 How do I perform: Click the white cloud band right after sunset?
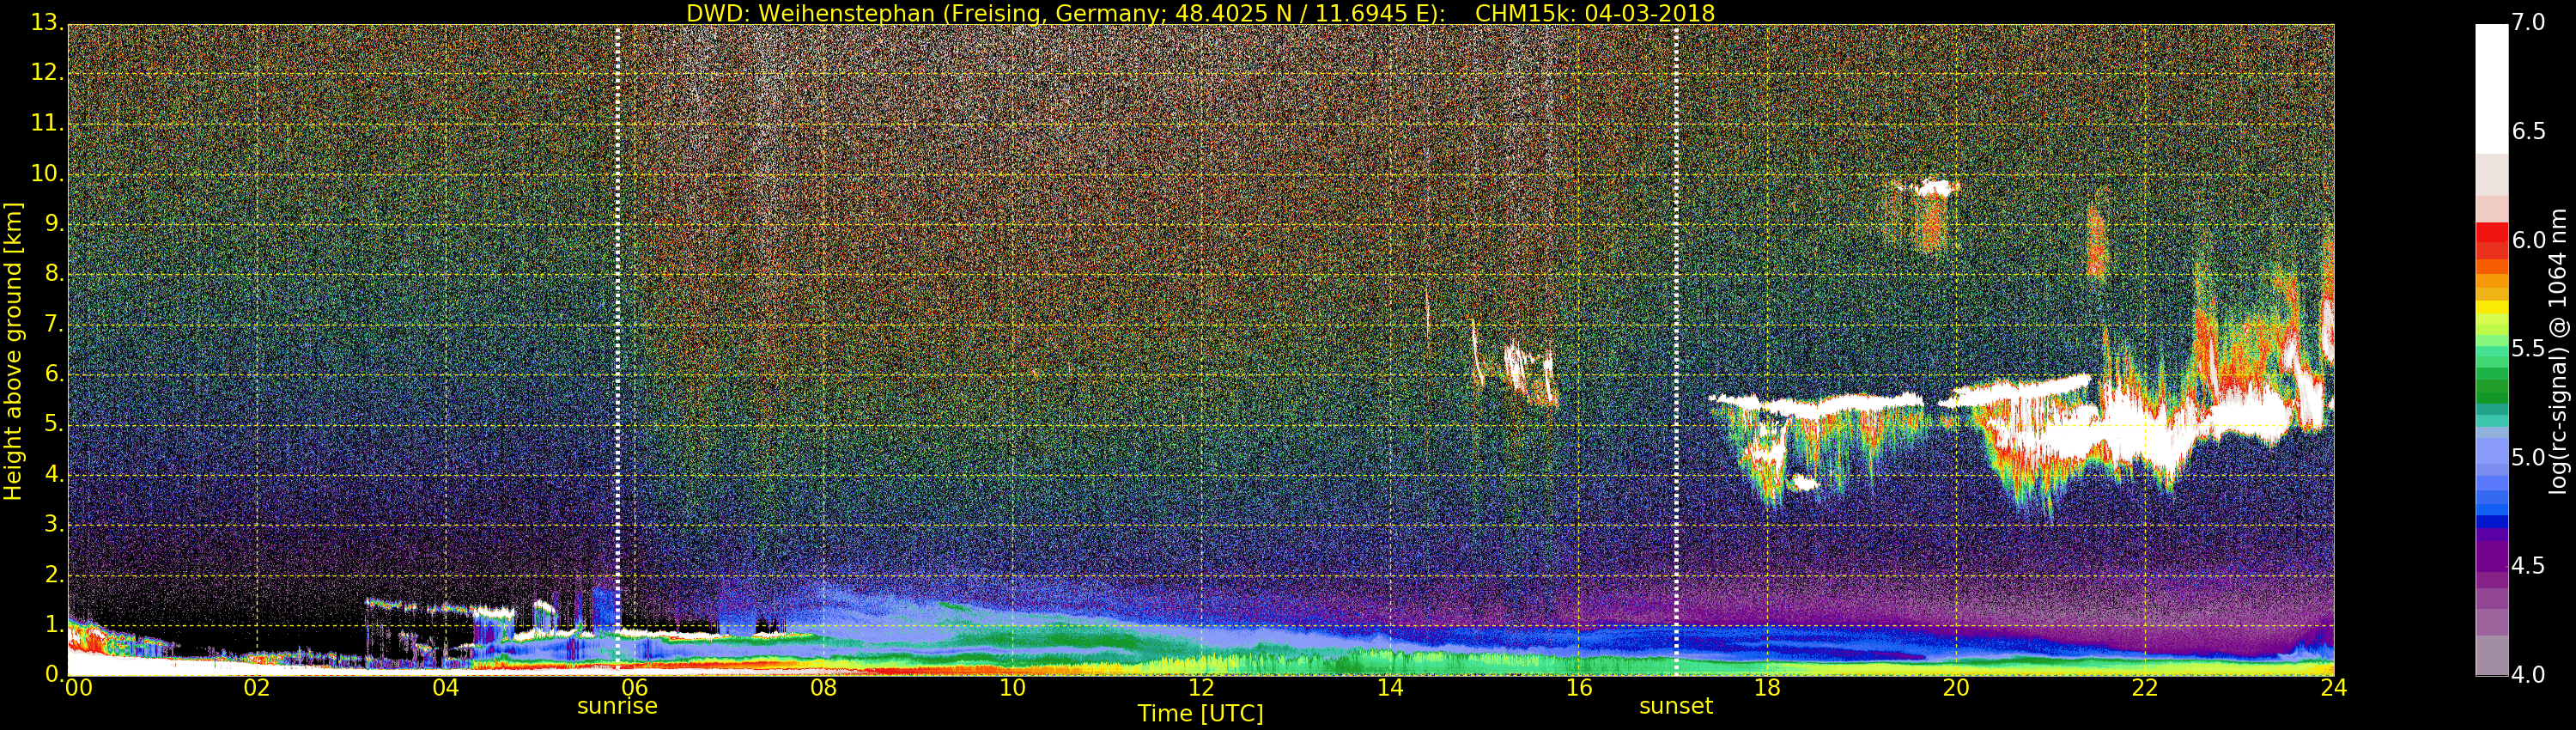[x=1815, y=404]
